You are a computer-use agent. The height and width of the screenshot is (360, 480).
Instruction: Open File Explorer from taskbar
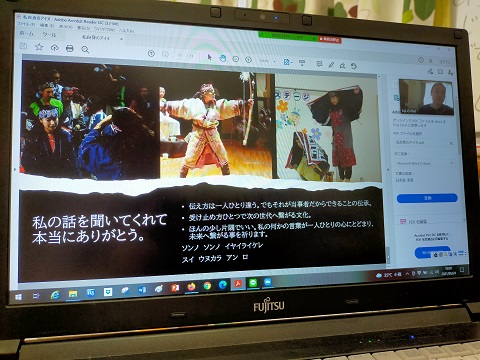point(73,294)
